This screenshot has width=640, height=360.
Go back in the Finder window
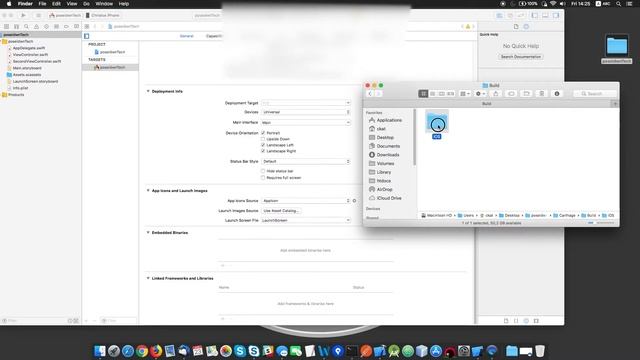click(x=370, y=93)
